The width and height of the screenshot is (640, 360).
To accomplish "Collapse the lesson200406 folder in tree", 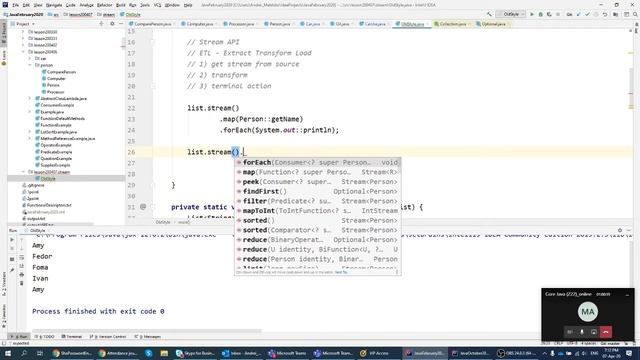I will tap(23, 52).
